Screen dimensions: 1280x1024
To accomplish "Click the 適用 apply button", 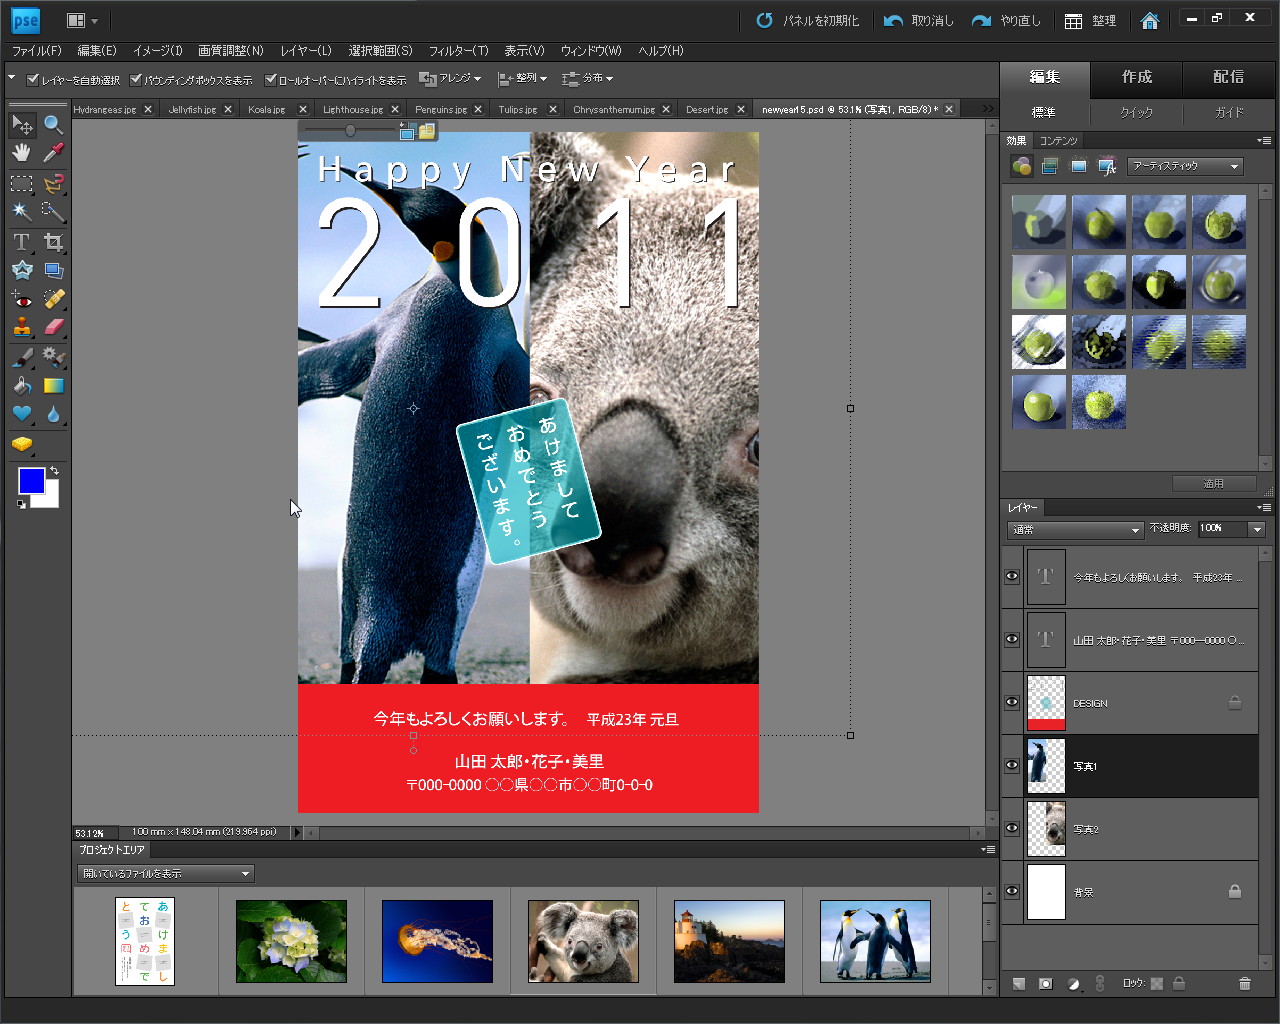I will pyautogui.click(x=1214, y=483).
